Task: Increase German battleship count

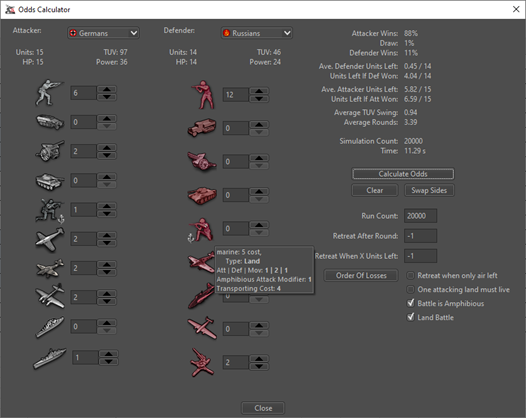Action: pos(108,354)
